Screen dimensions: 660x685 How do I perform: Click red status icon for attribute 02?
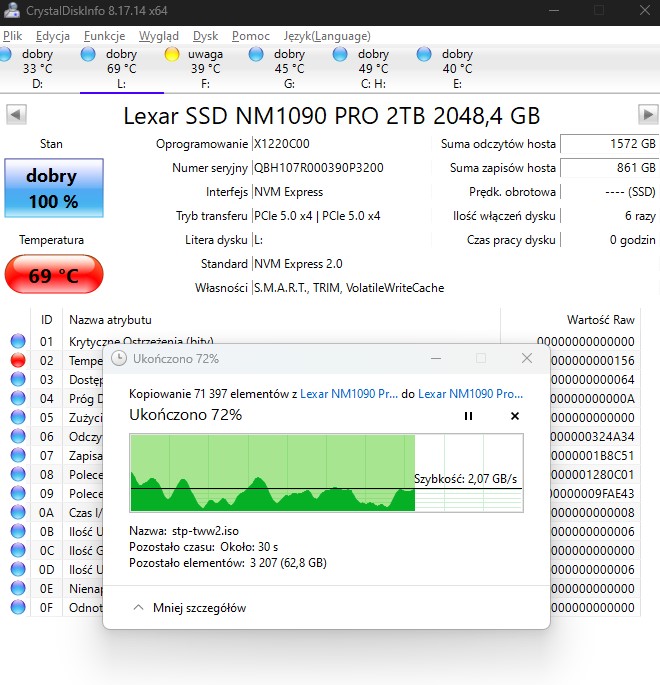pos(17,361)
